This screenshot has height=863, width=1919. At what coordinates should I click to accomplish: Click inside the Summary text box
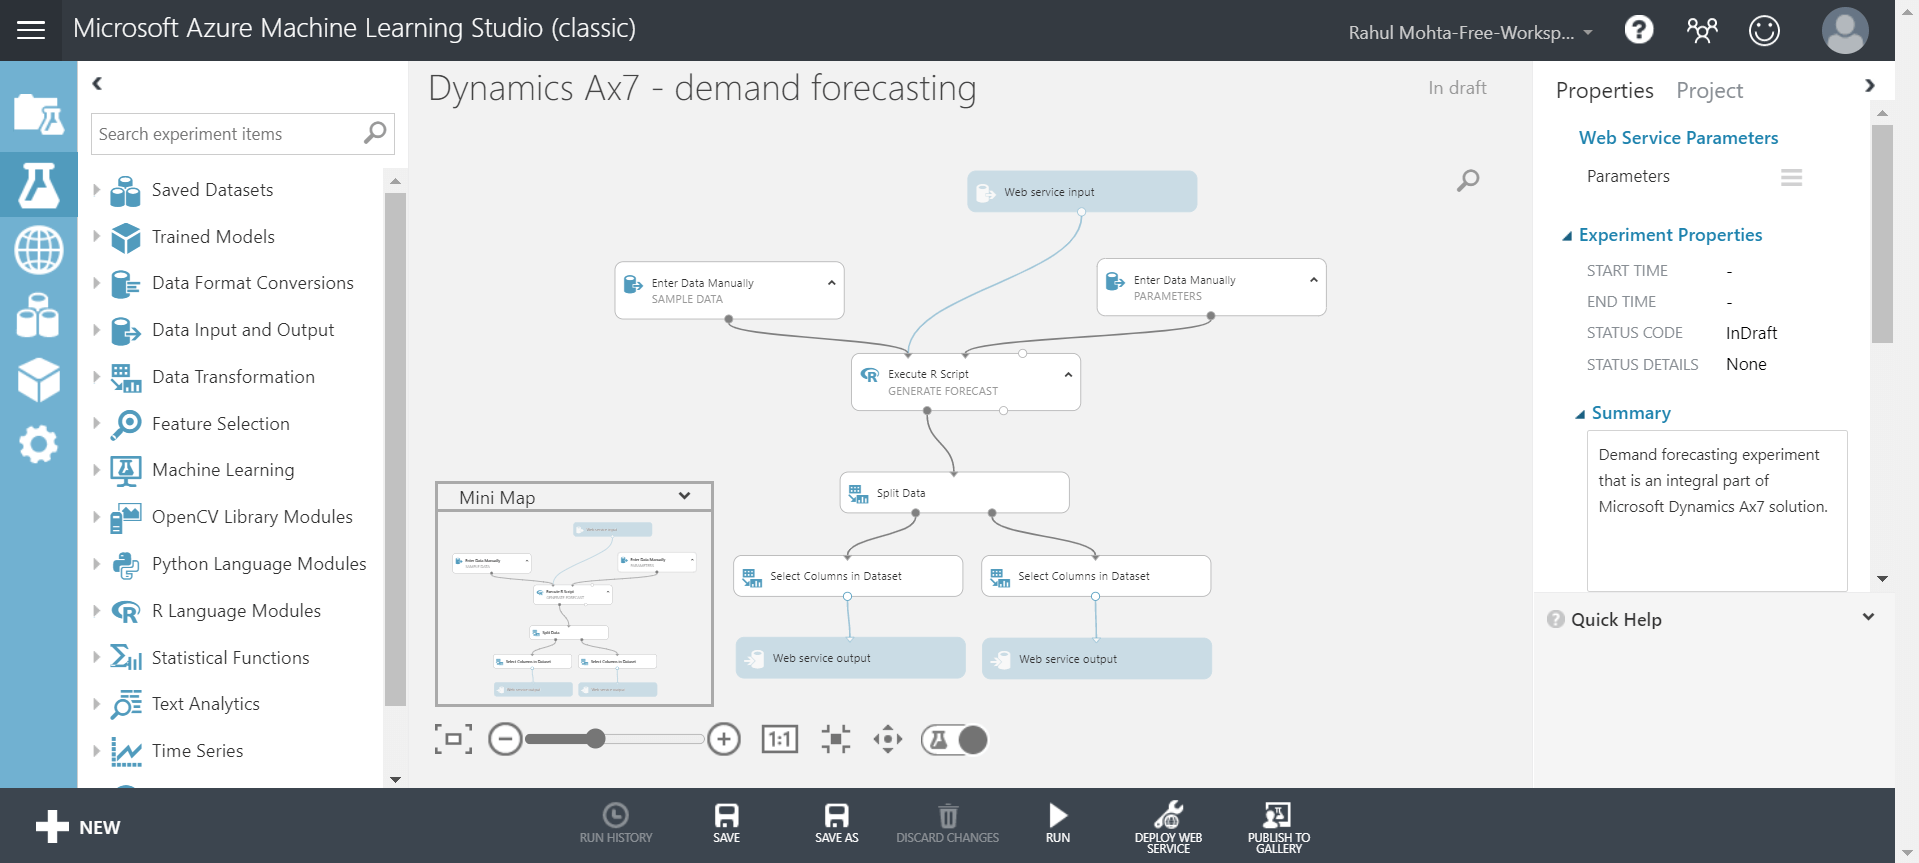(x=1717, y=510)
